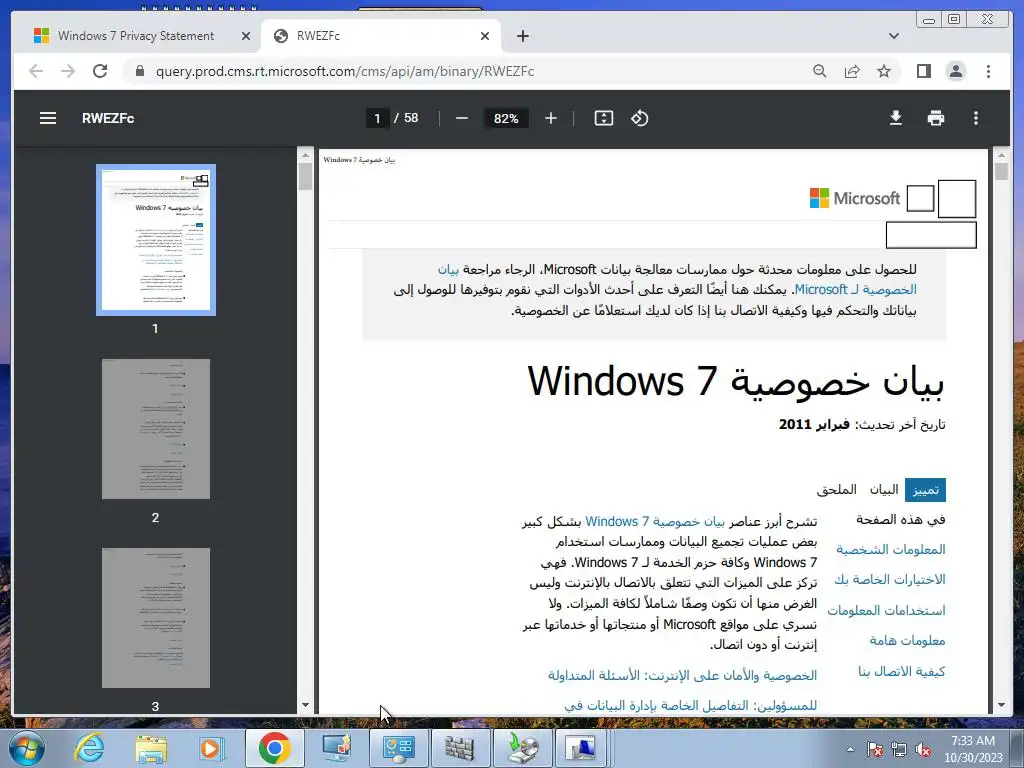Toggle the PDF sidebar menu icon
This screenshot has height=768, width=1024.
click(48, 118)
